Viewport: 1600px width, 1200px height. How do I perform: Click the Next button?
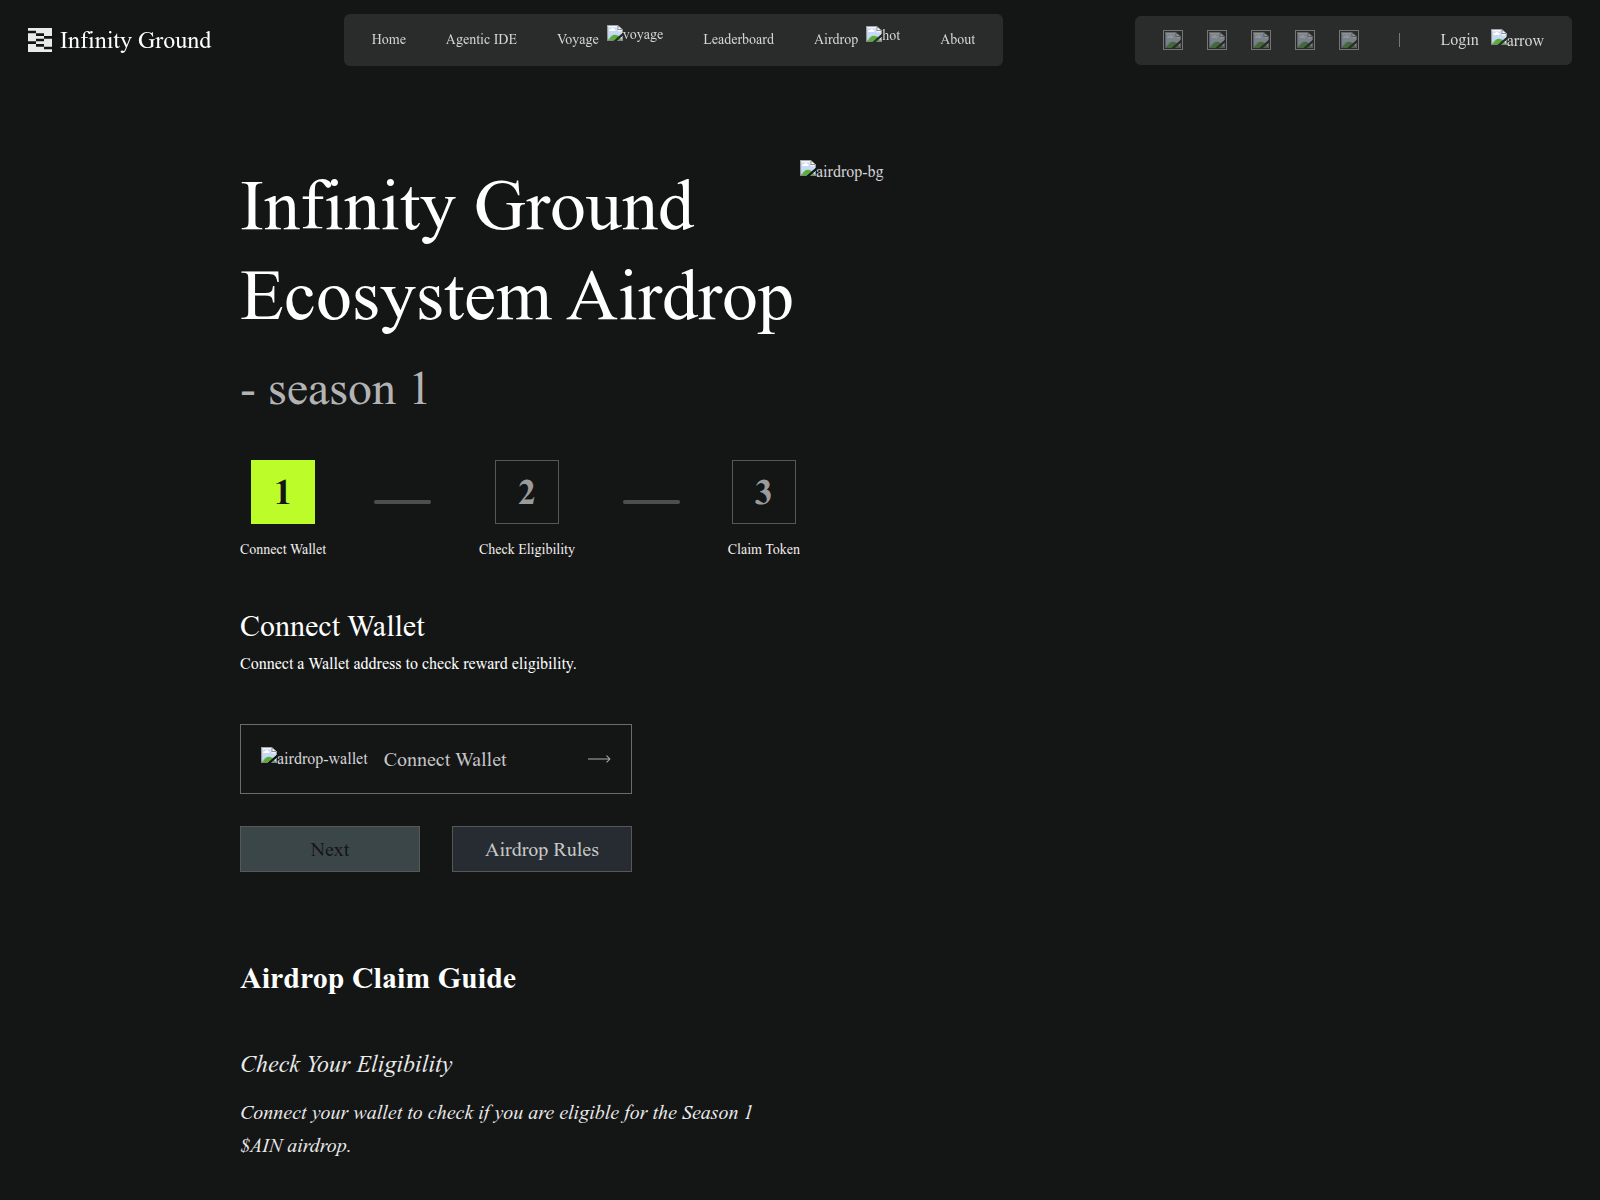pyautogui.click(x=329, y=849)
